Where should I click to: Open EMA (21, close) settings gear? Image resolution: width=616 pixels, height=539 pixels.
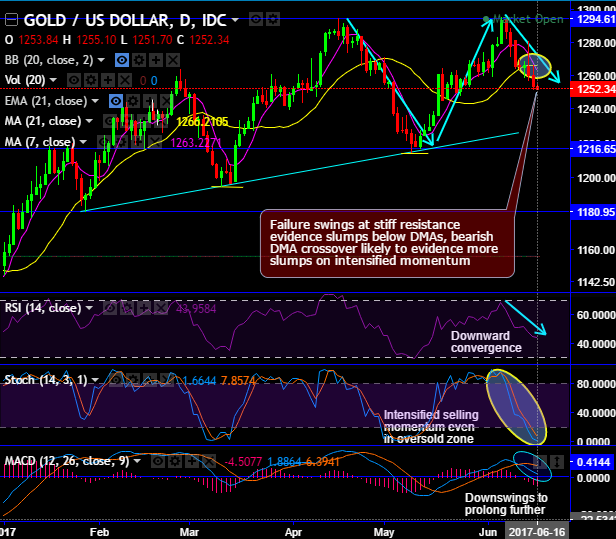click(x=133, y=101)
